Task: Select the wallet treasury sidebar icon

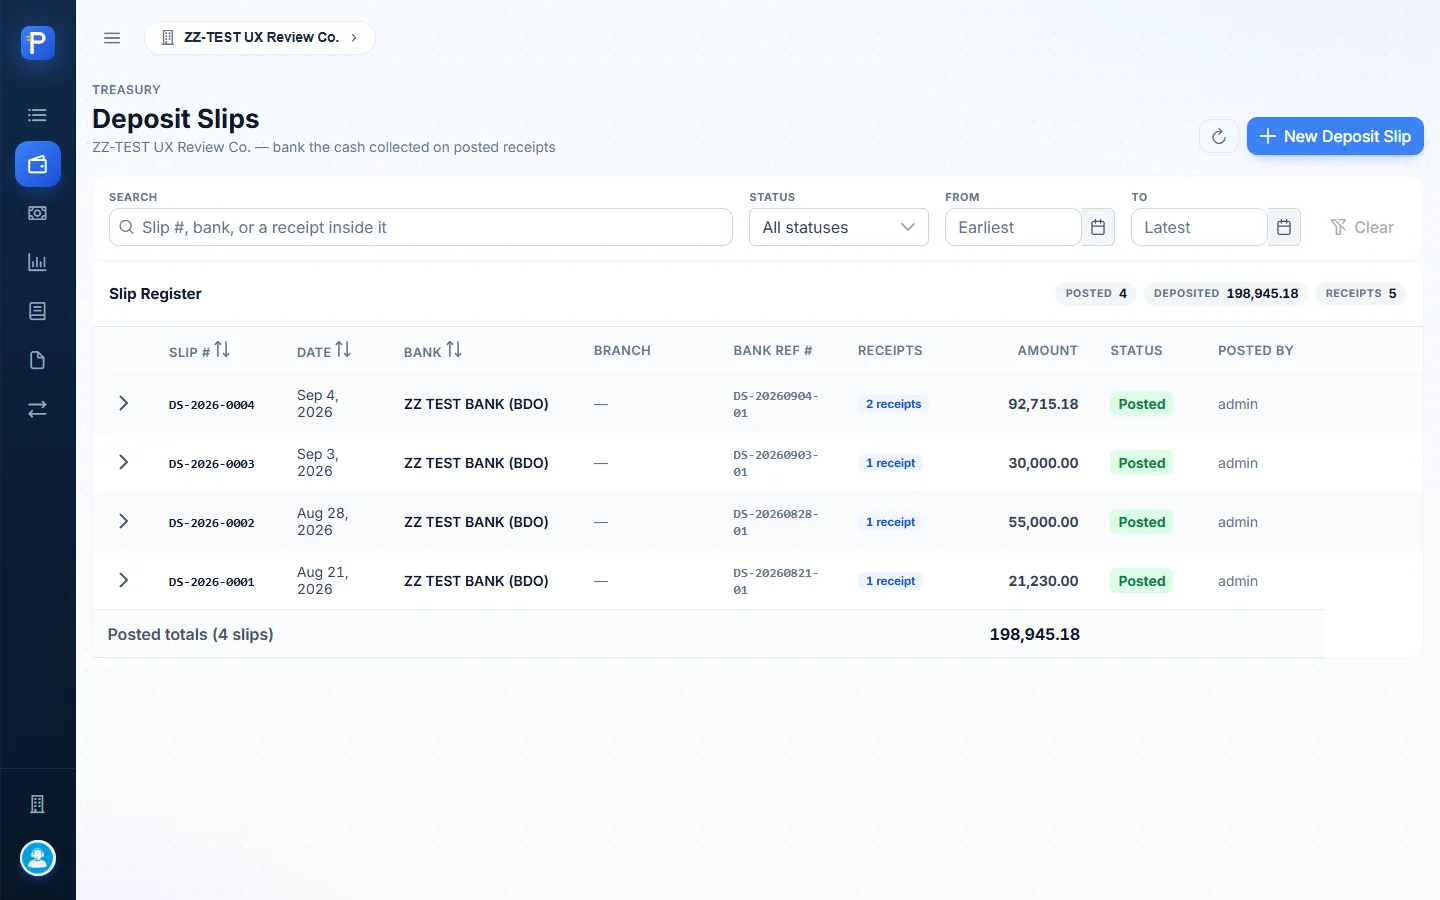Action: pyautogui.click(x=38, y=164)
